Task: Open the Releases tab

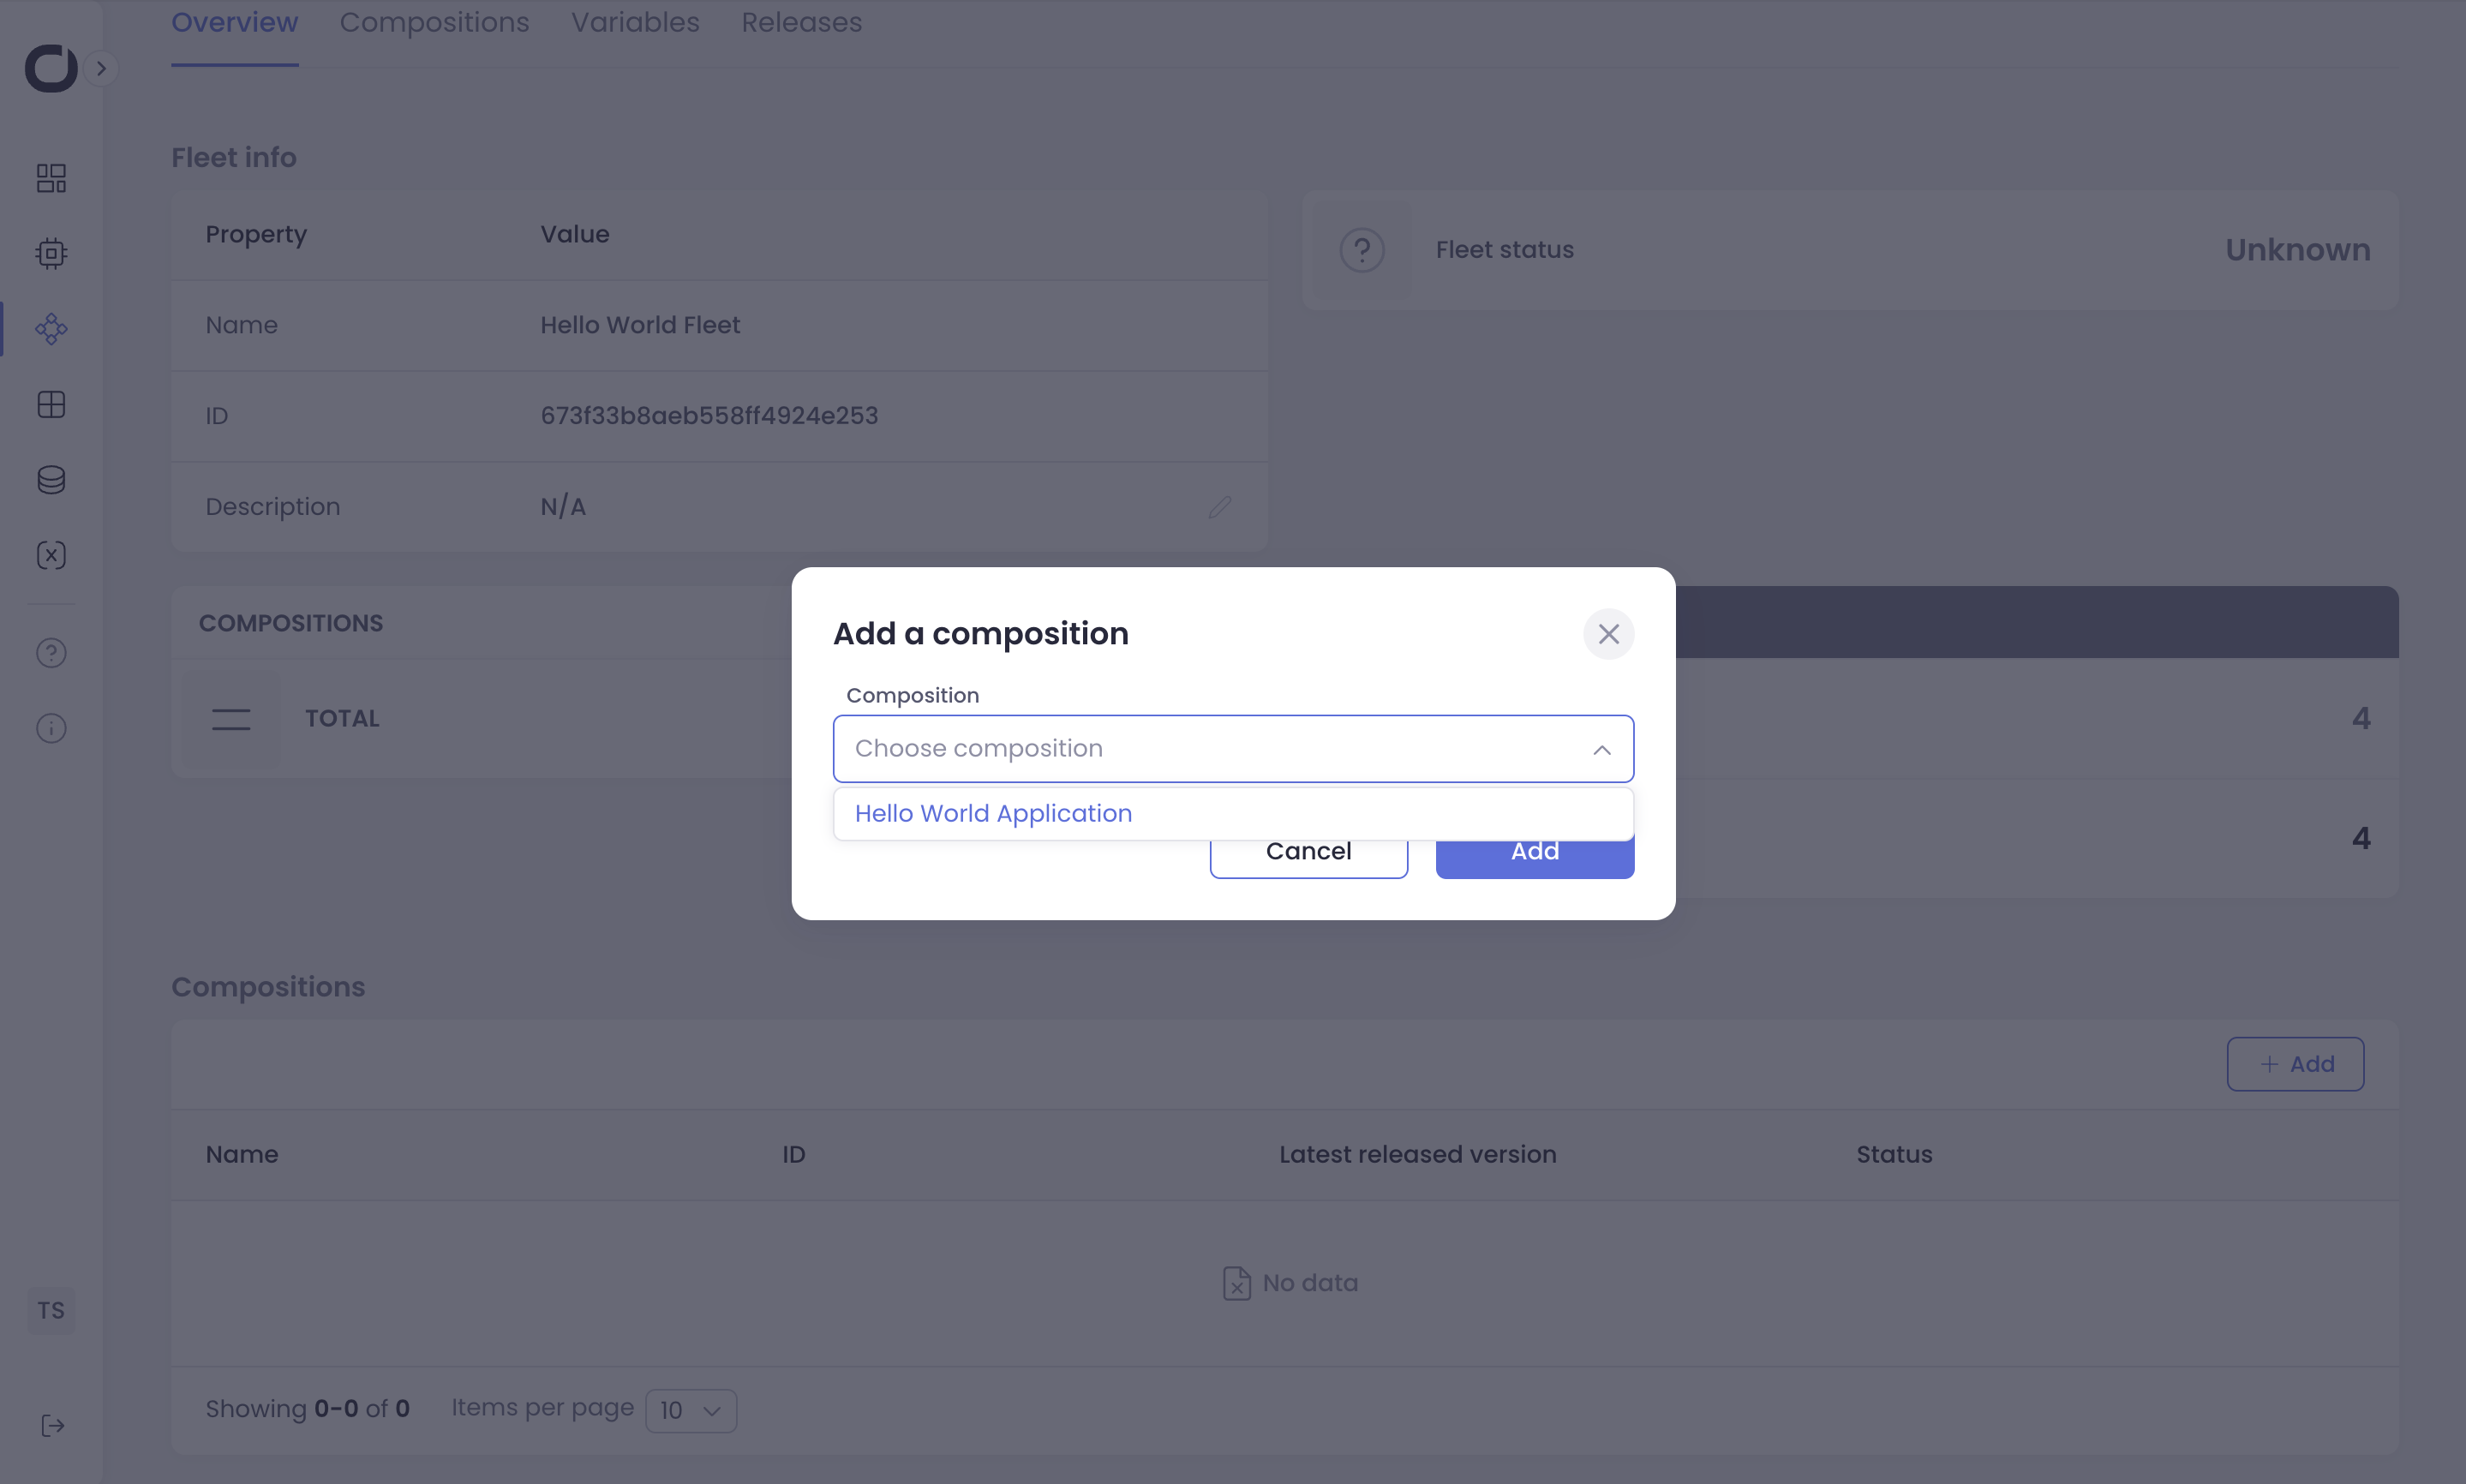Action: (801, 22)
